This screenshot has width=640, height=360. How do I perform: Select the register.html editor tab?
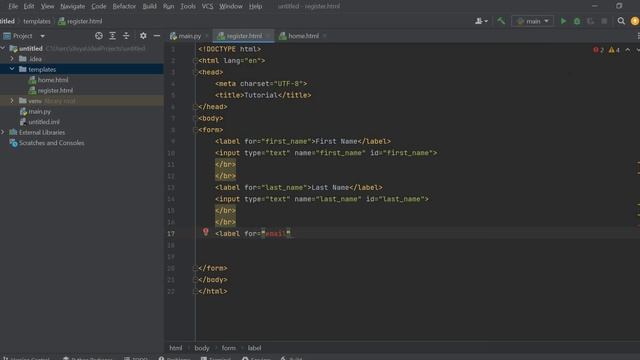tap(244, 36)
